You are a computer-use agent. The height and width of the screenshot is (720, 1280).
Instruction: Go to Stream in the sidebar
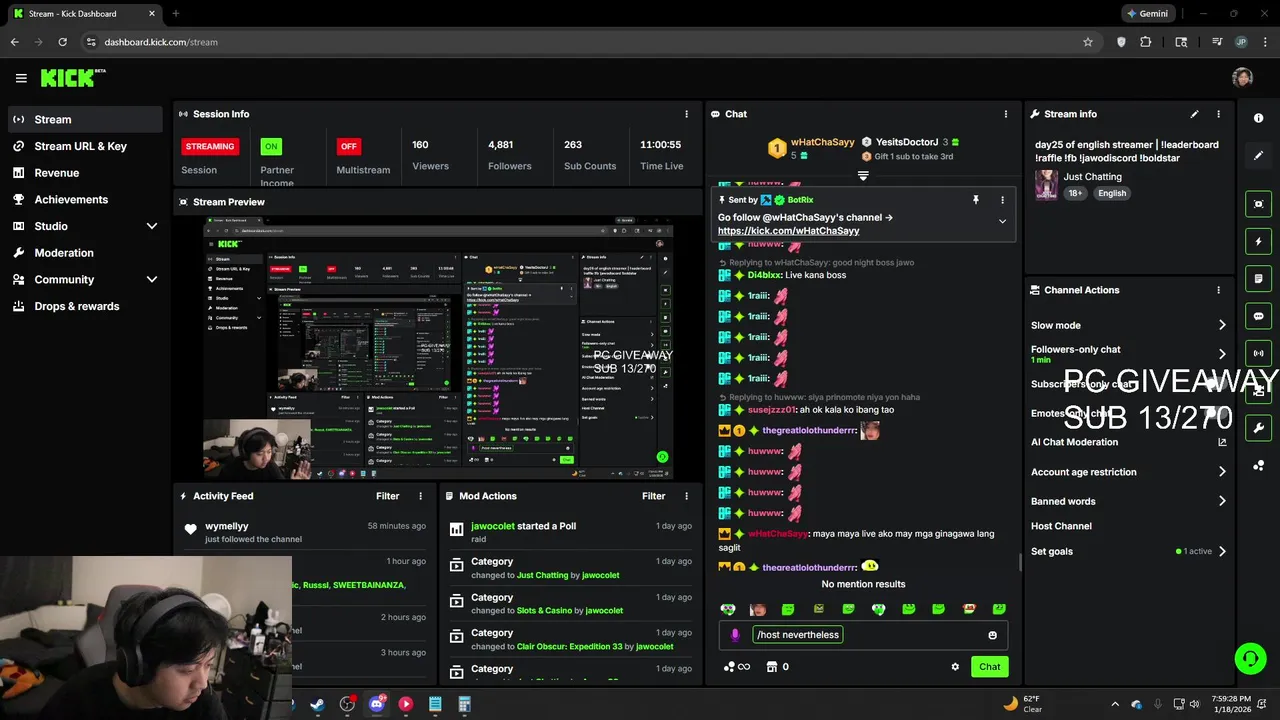coord(85,119)
